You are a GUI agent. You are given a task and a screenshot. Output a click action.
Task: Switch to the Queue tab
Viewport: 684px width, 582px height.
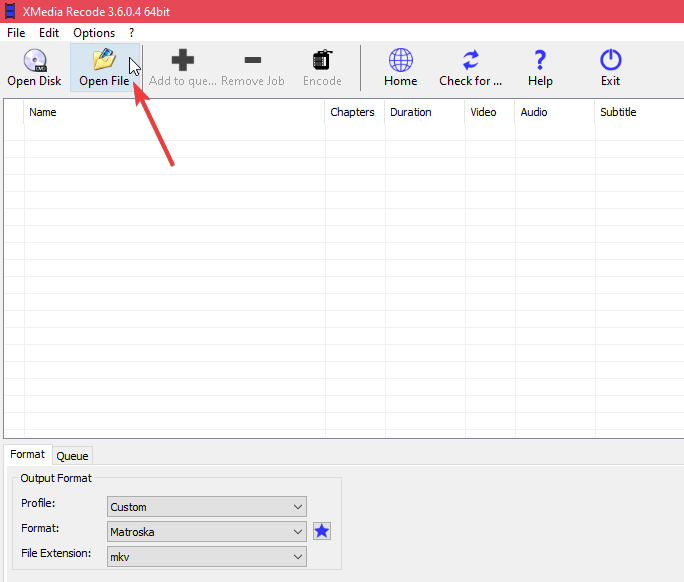(x=72, y=456)
